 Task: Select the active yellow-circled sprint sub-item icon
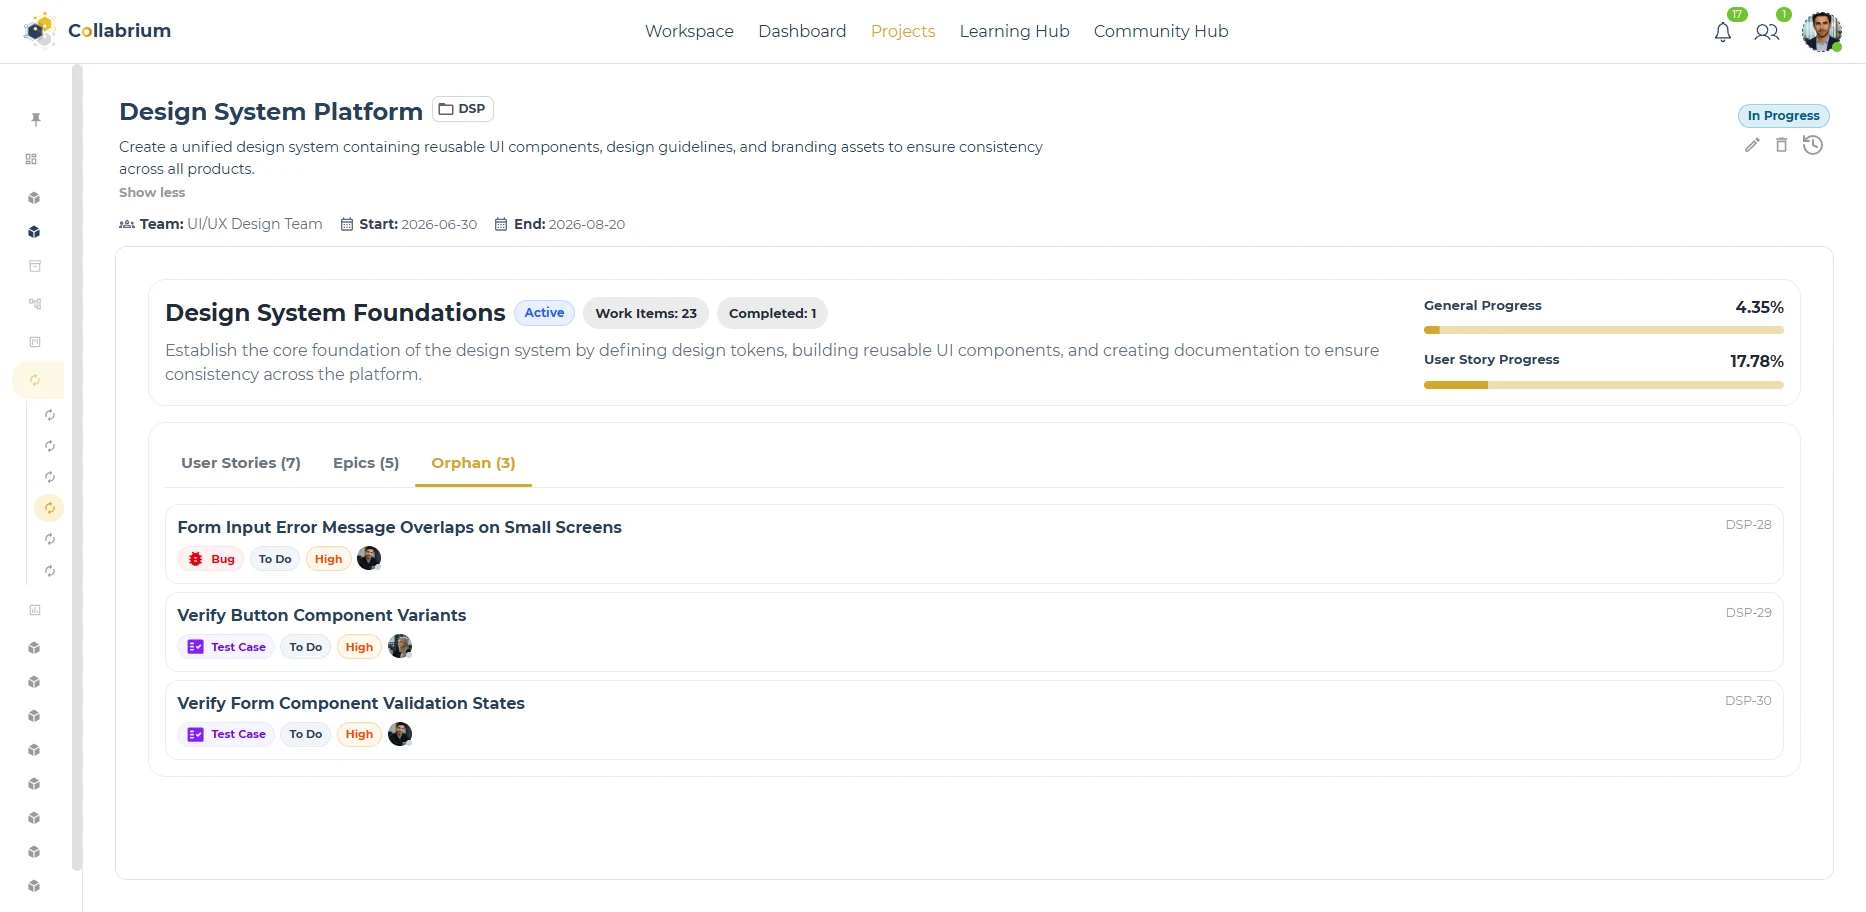click(49, 508)
